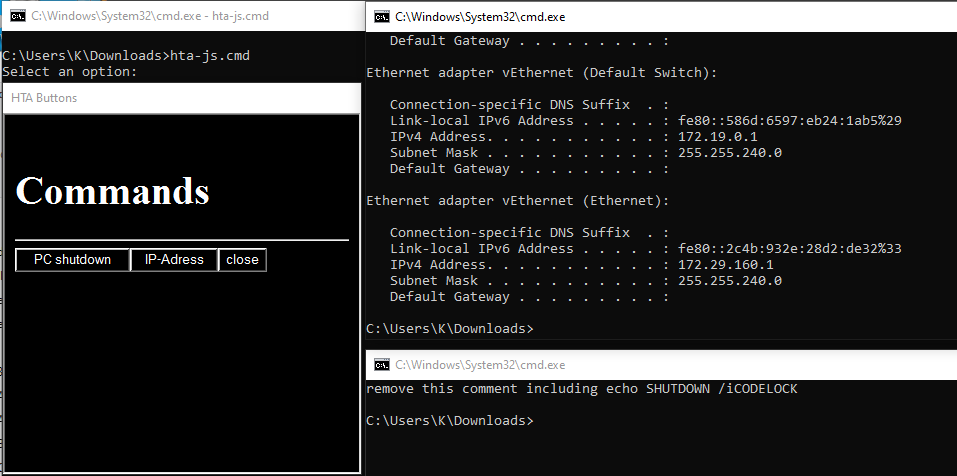The height and width of the screenshot is (476, 957).
Task: Click prompt in the SHUTDOWN echo window
Action: 450,421
